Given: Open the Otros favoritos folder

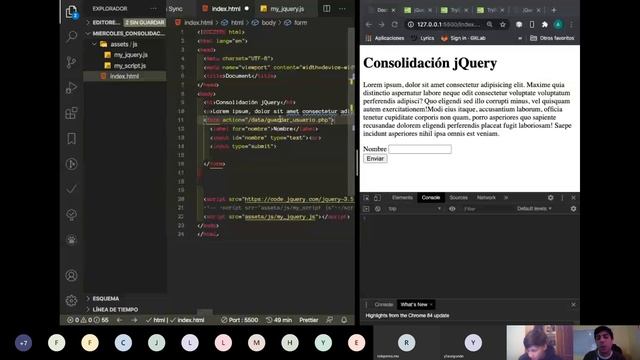Looking at the screenshot, I should click(x=552, y=38).
